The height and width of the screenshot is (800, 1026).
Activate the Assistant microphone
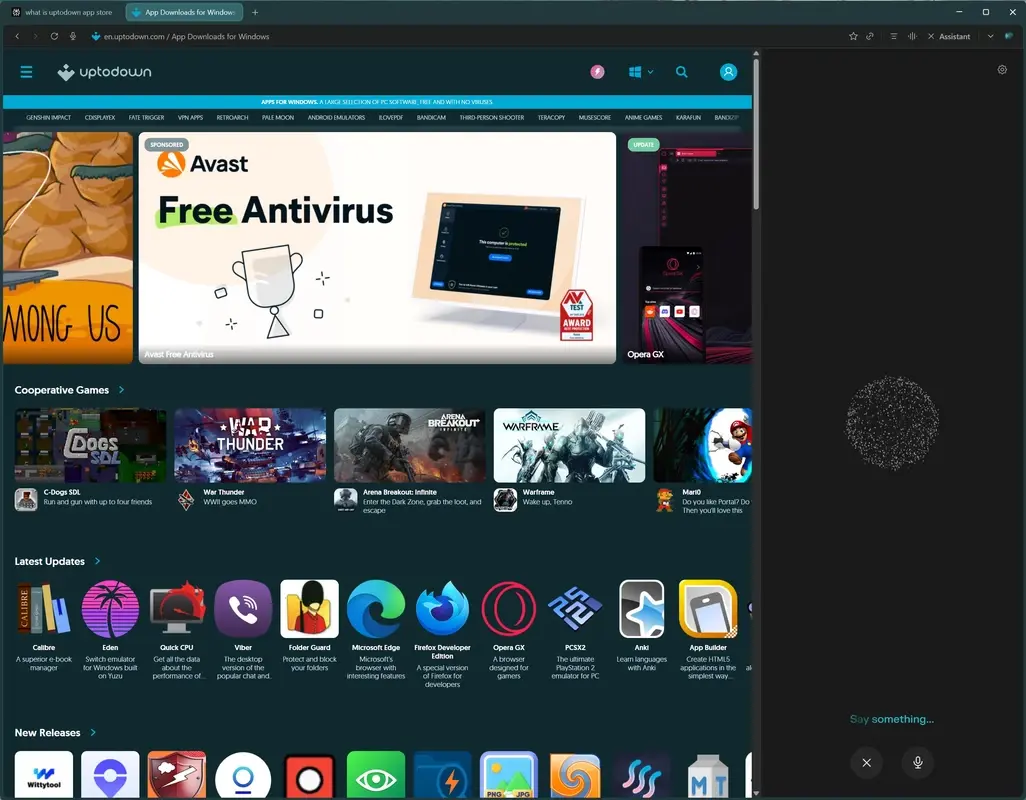tap(917, 762)
